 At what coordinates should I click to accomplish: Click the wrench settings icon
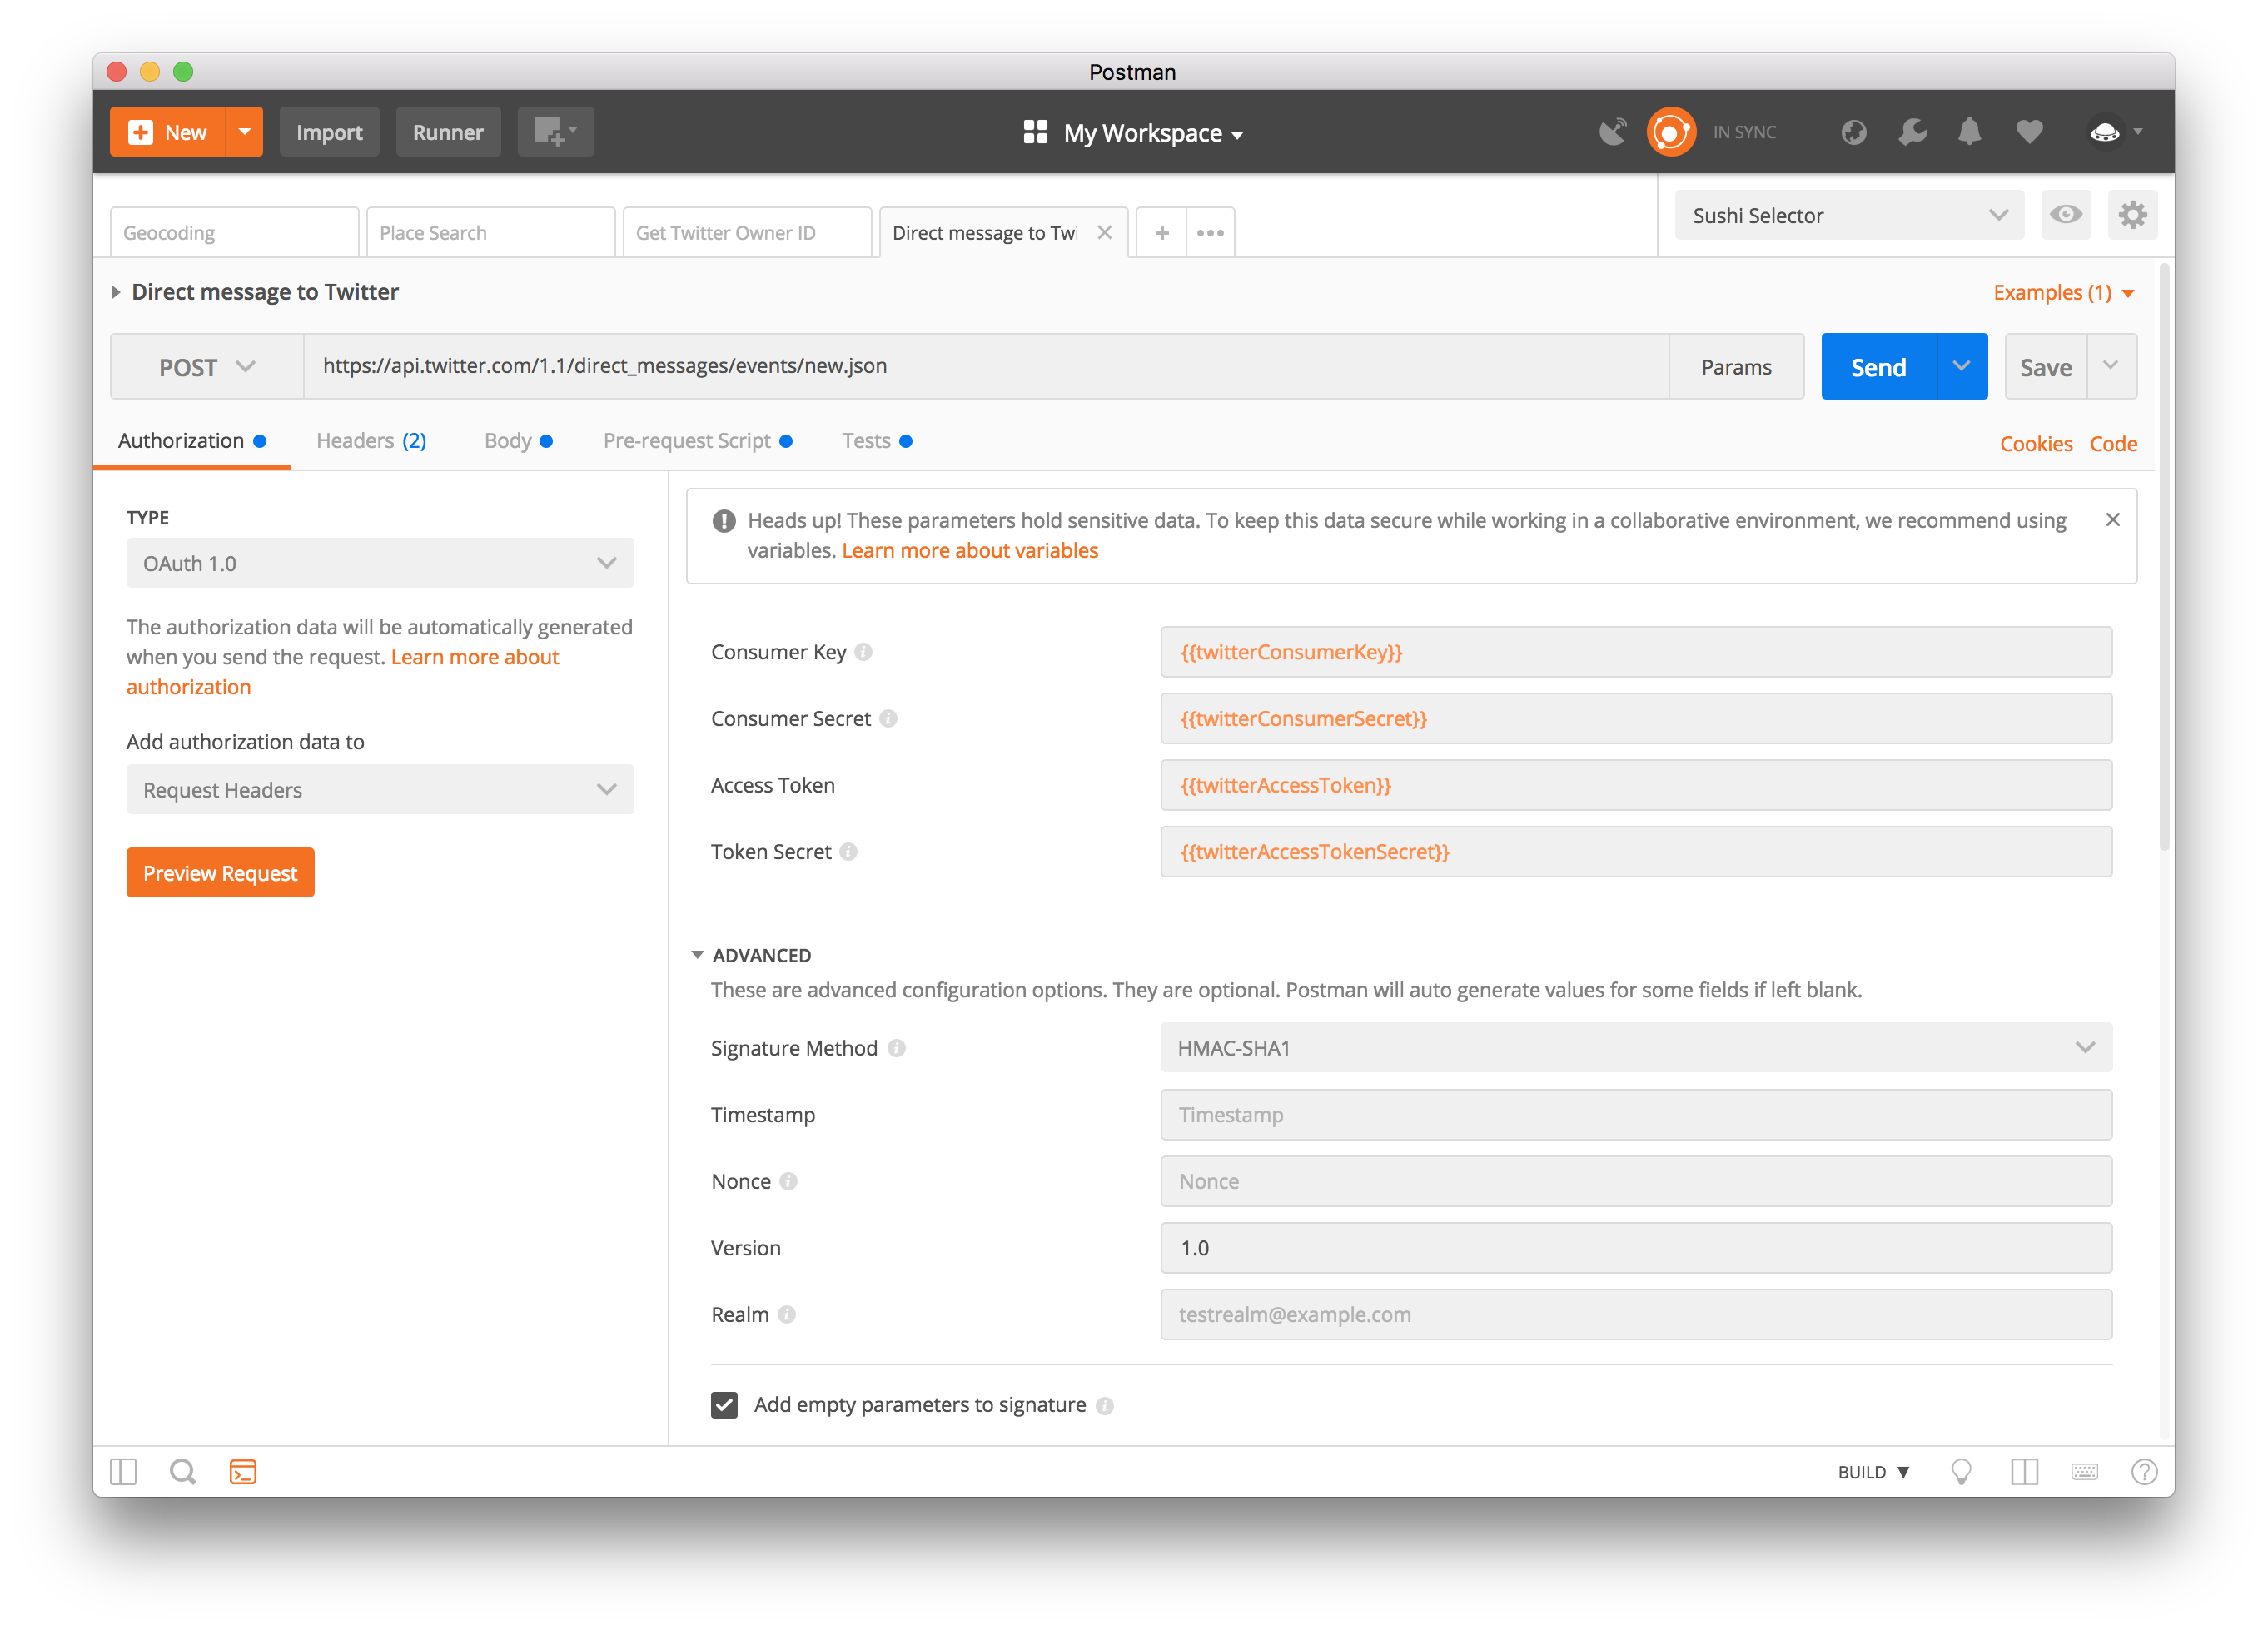coord(1912,132)
